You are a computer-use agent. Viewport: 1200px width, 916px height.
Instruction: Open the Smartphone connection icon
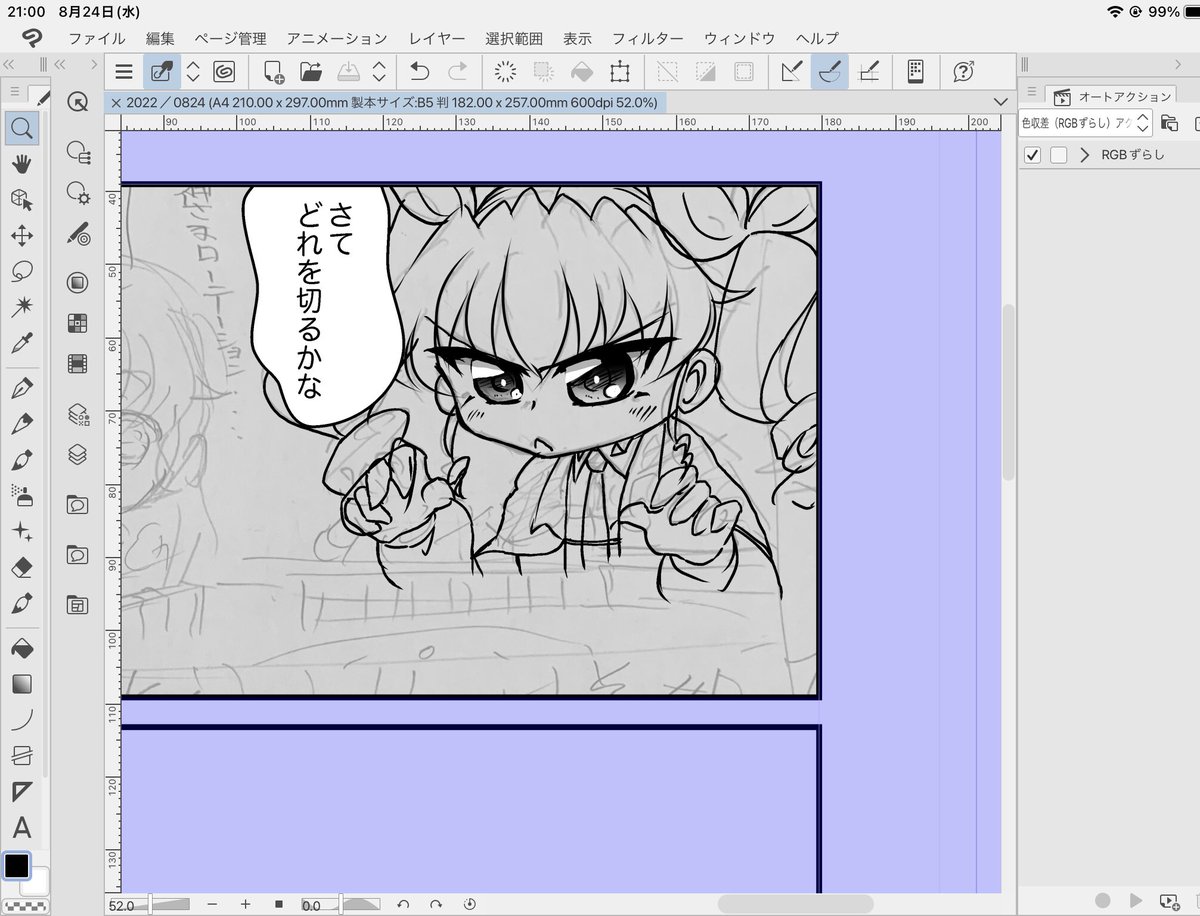[x=915, y=72]
